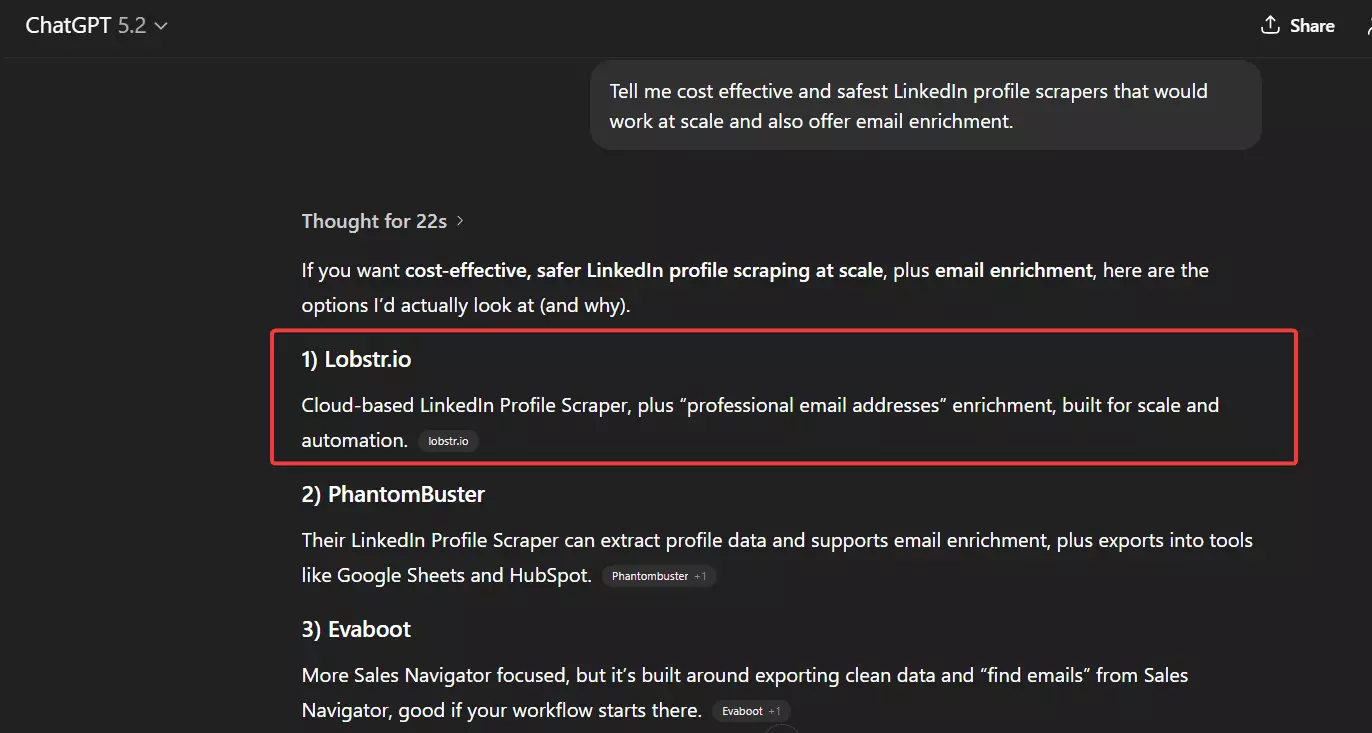Click the "3) Evaboot" heading

click(x=355, y=629)
